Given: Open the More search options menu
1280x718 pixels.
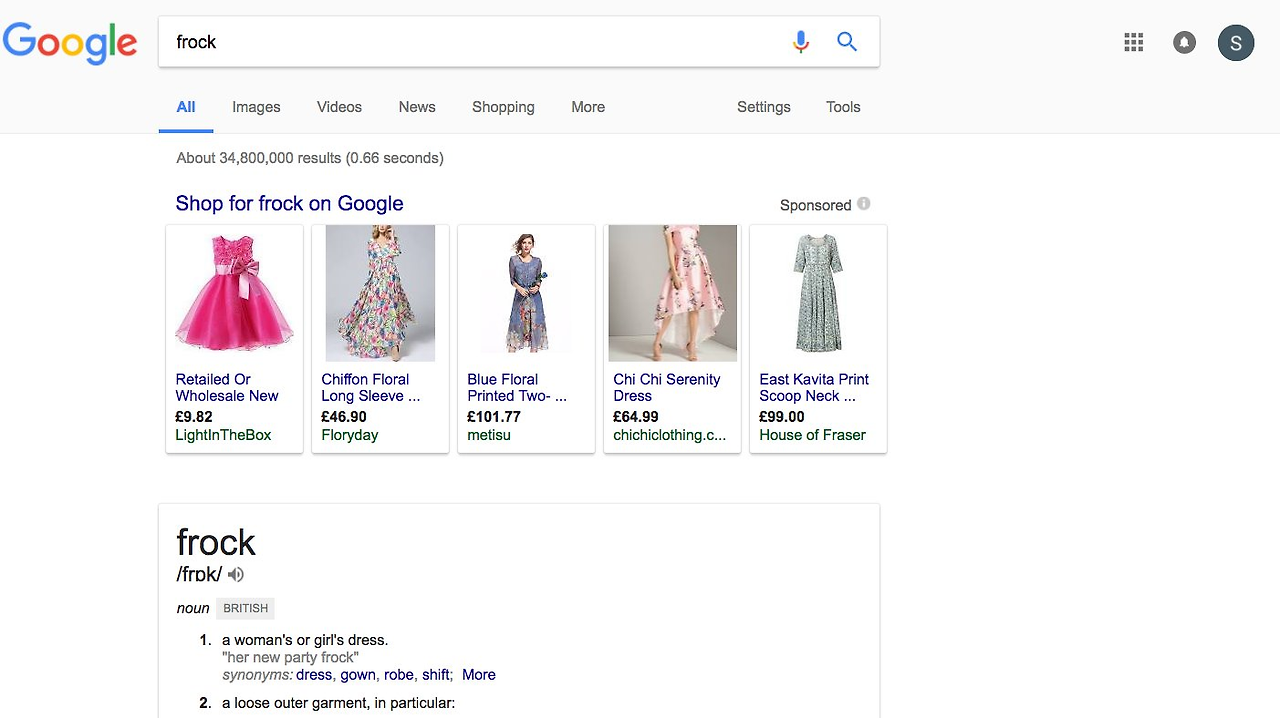Looking at the screenshot, I should point(588,107).
